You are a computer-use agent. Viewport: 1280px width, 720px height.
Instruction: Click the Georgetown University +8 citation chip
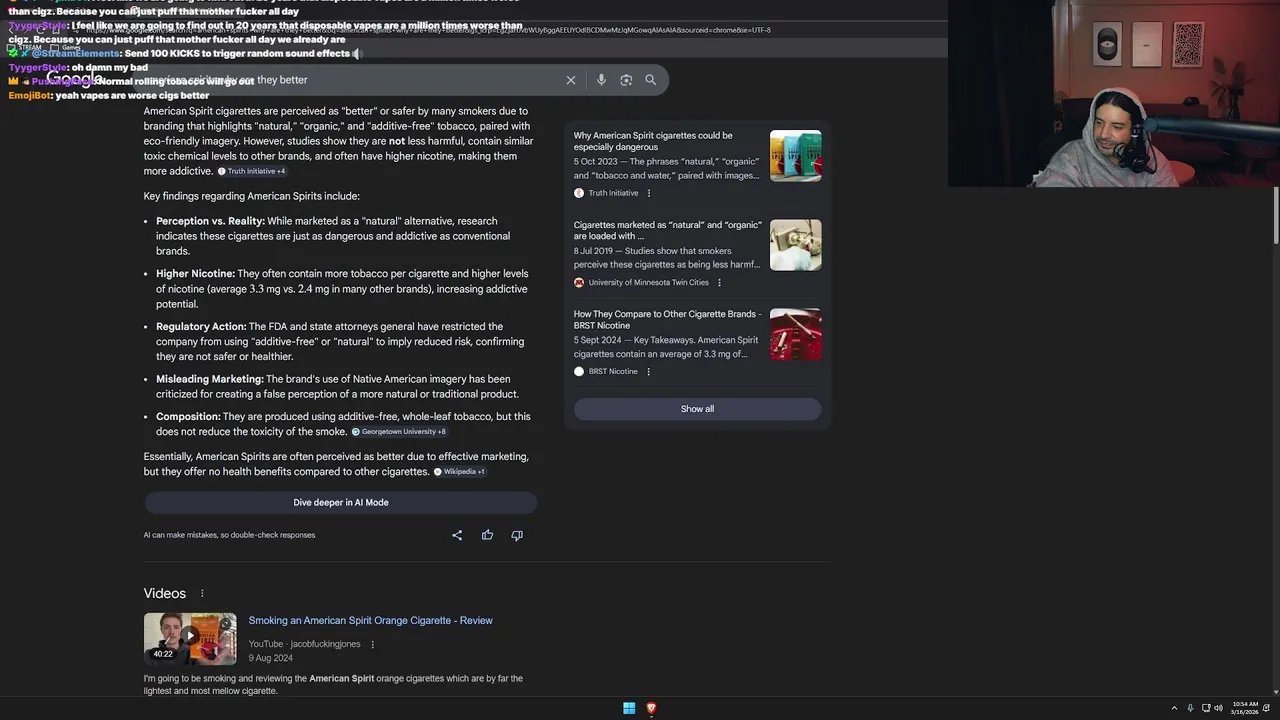(x=399, y=432)
